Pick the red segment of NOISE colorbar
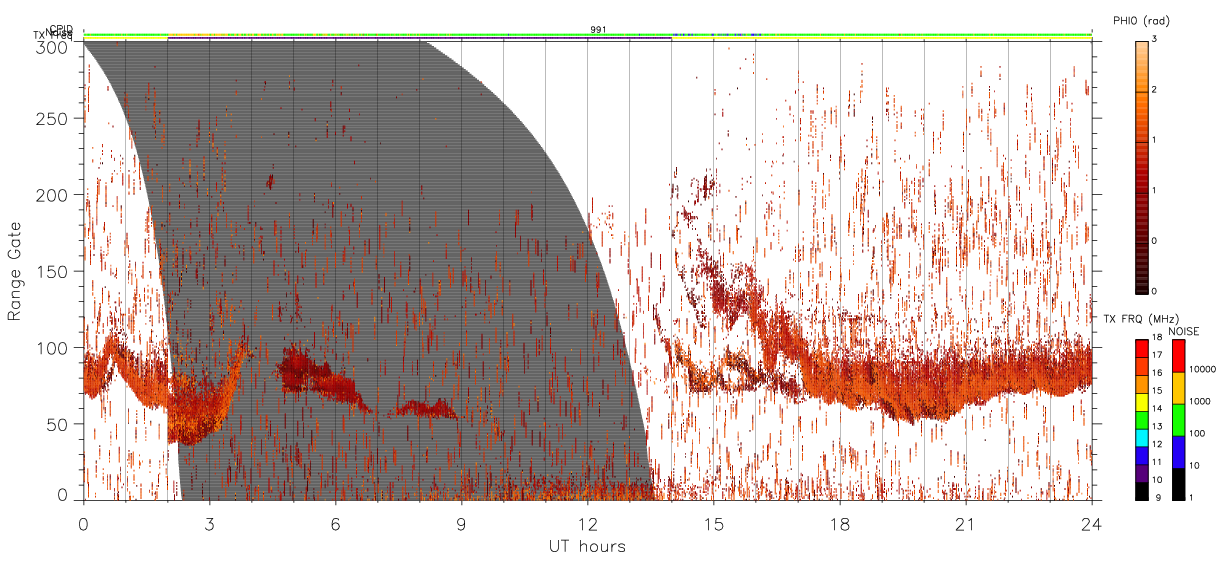This screenshot has width=1228, height=567. [1178, 356]
